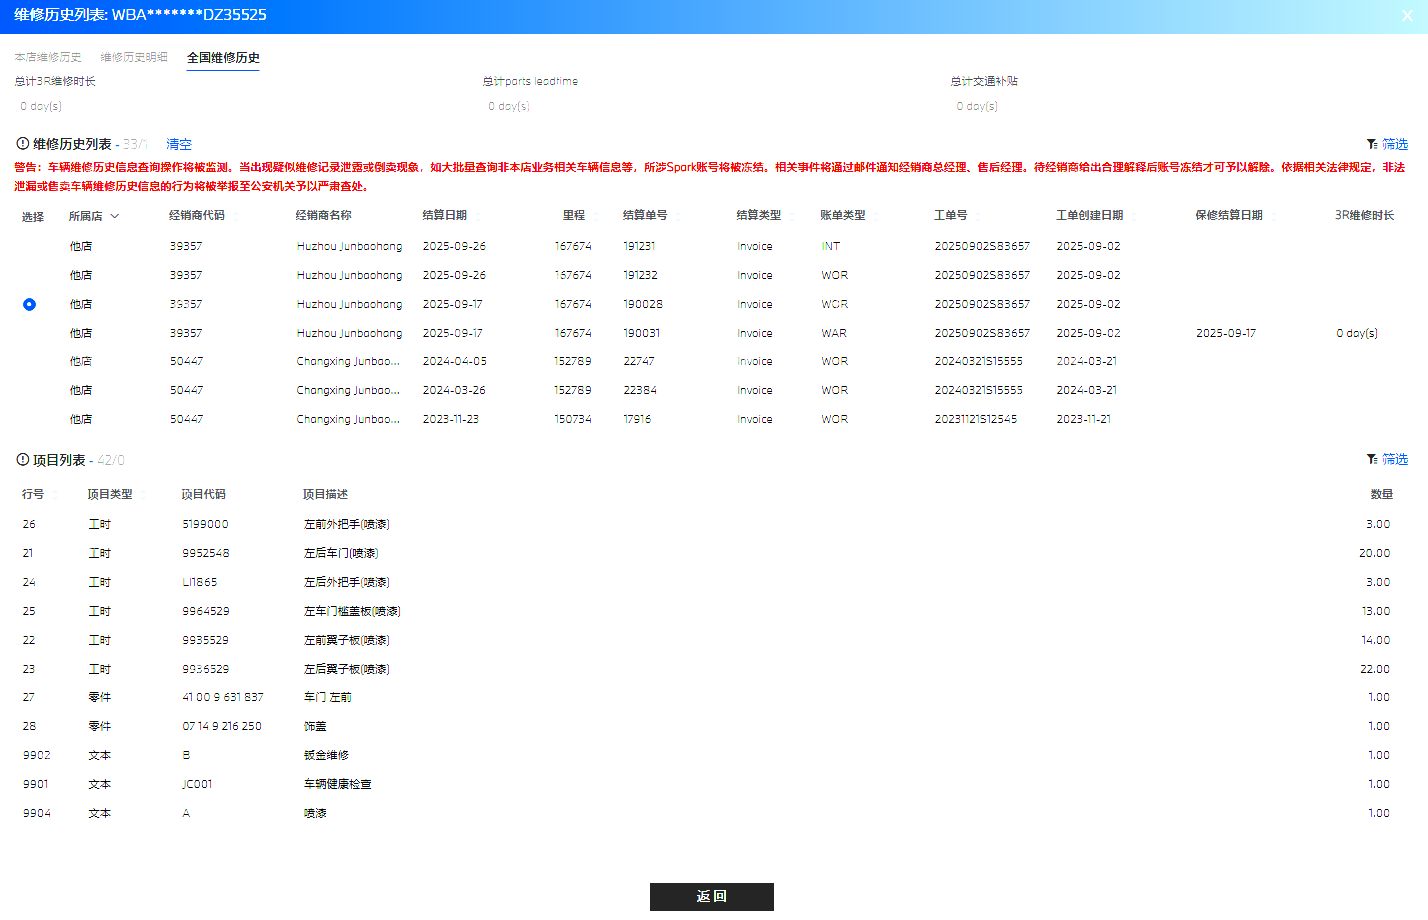Viewport: 1428px width, 920px height.
Task: Select the radio button for invoice 190028
Action: click(x=29, y=304)
